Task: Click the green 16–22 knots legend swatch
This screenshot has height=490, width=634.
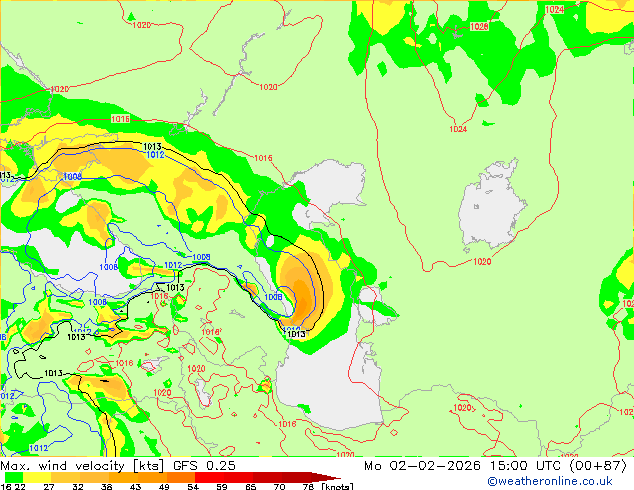Action: pyautogui.click(x=14, y=477)
